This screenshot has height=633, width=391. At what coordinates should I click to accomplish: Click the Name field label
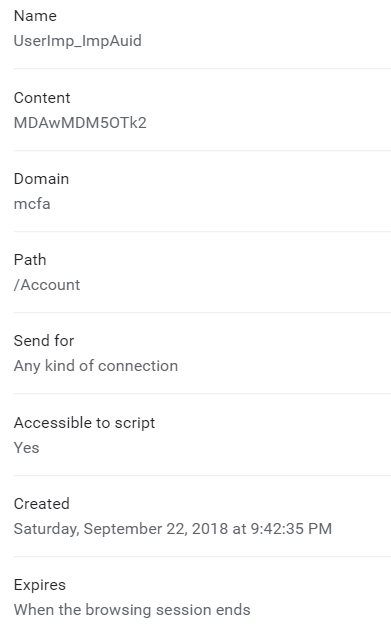click(x=35, y=16)
